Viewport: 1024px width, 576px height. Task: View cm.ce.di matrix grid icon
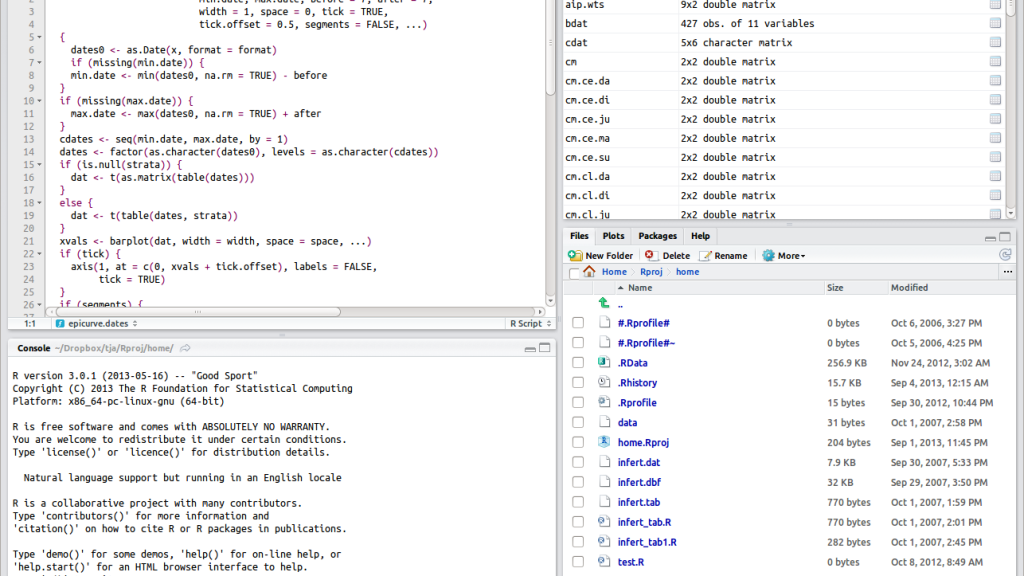coord(995,100)
